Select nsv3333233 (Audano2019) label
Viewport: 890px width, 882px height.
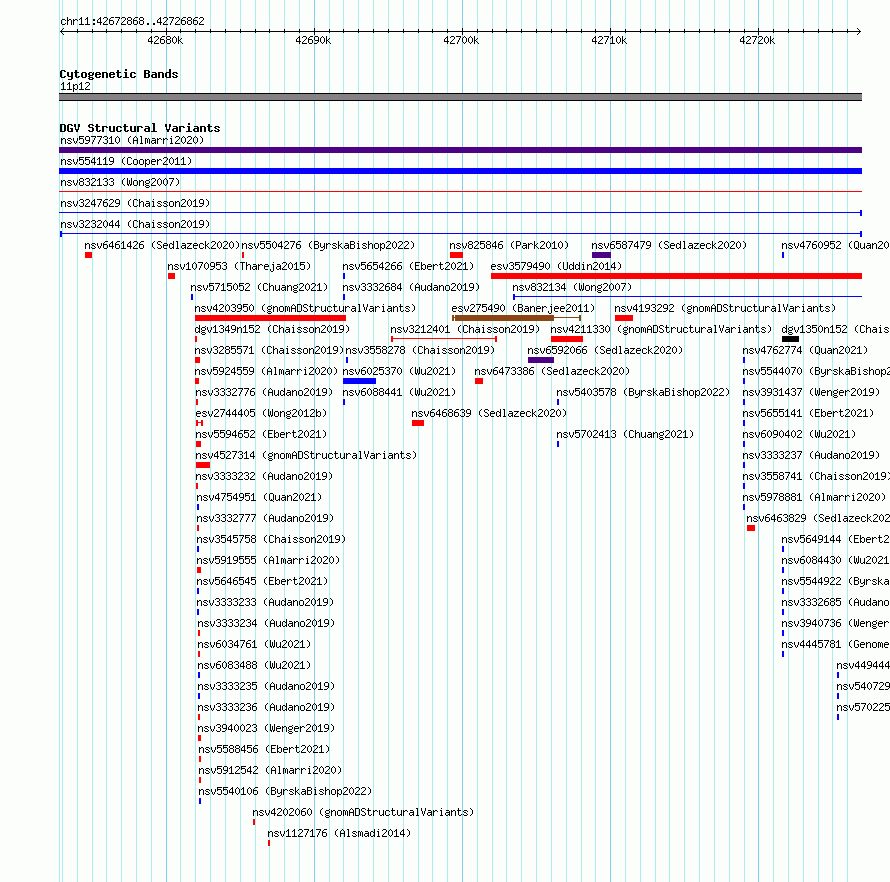click(265, 602)
